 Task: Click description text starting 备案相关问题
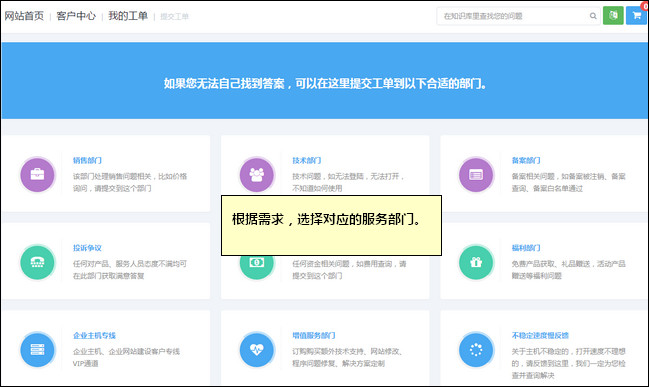point(568,182)
